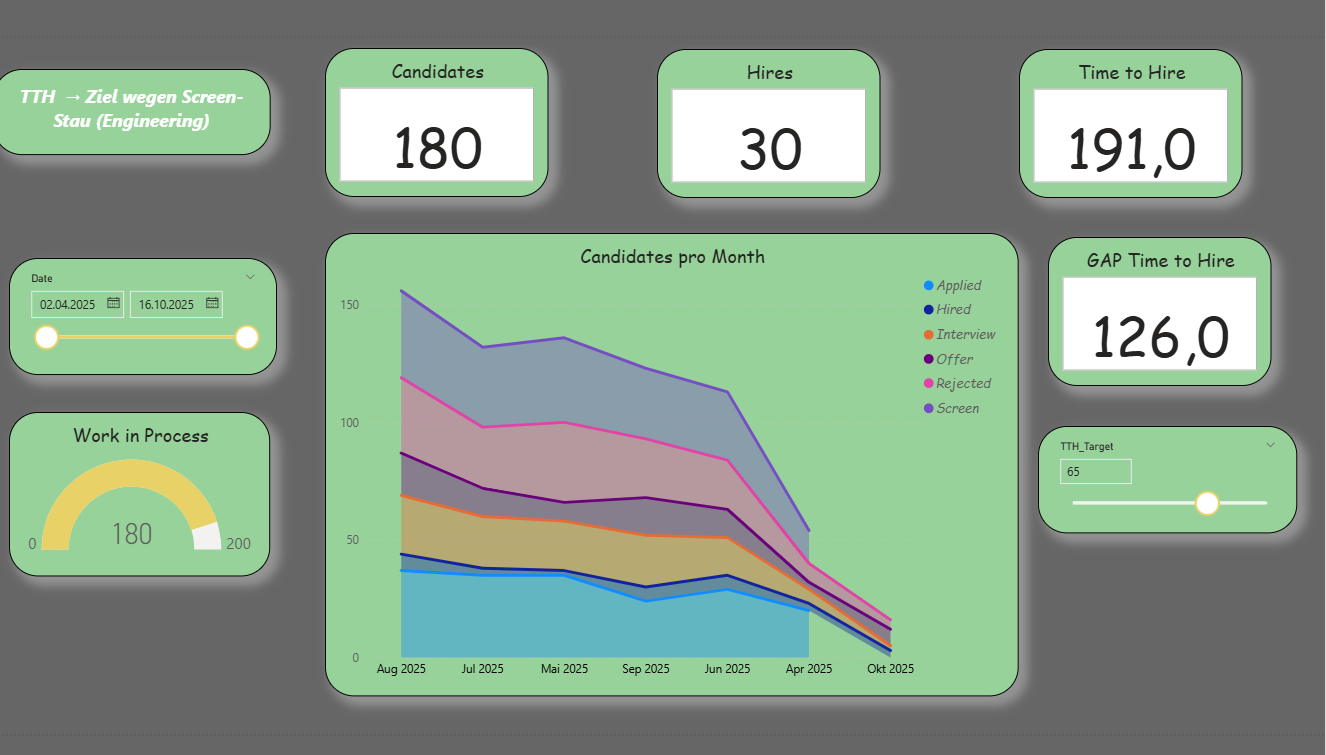Image resolution: width=1326 pixels, height=755 pixels.
Task: Click the orange Interview legend dot
Action: (930, 334)
